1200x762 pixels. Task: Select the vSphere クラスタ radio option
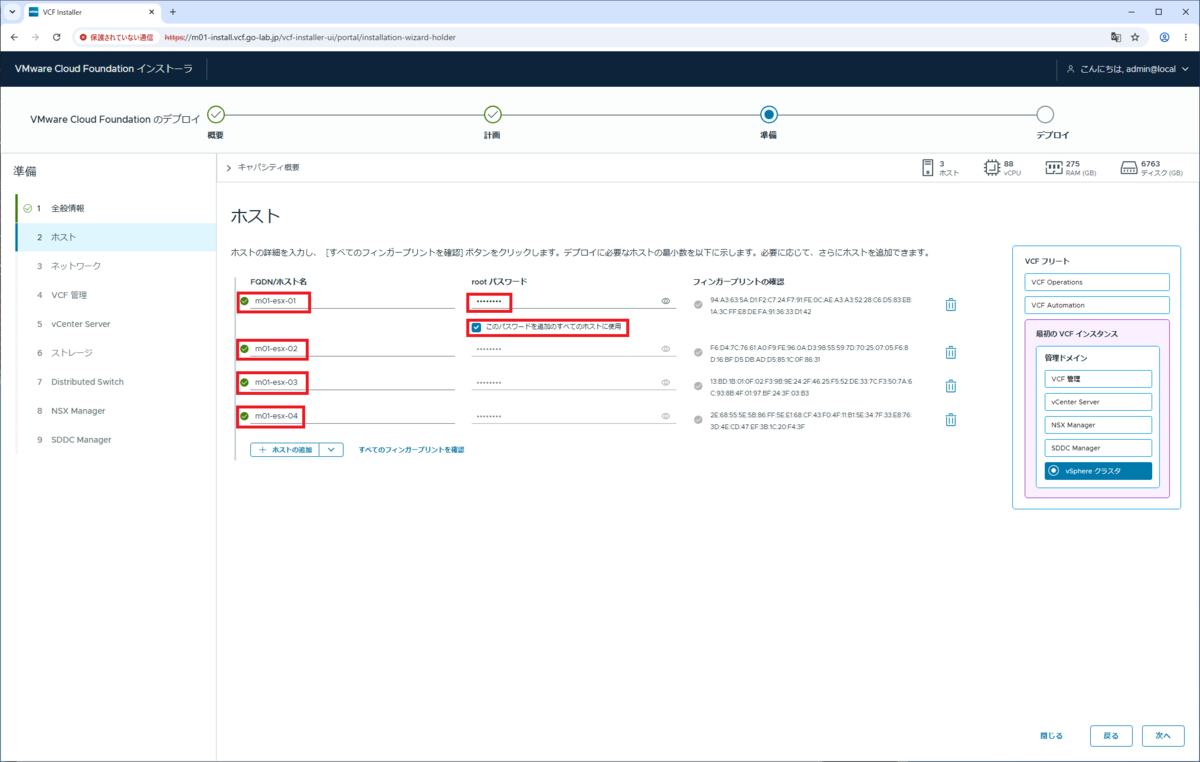tap(1053, 471)
